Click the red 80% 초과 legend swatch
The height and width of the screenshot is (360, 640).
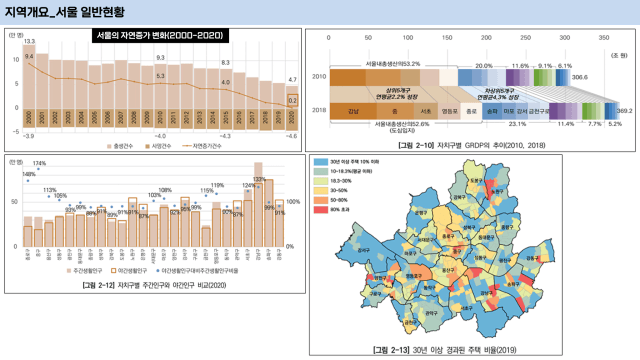[x=321, y=210]
